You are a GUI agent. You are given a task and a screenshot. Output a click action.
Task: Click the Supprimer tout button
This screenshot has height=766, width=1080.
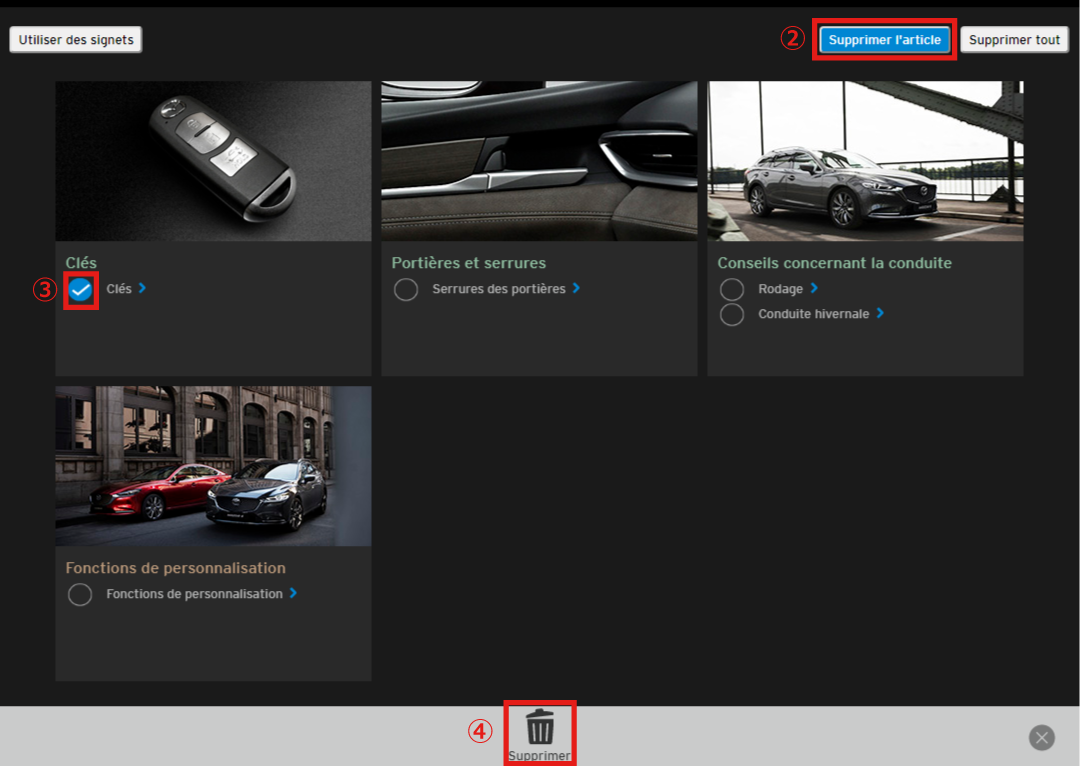(x=1014, y=40)
